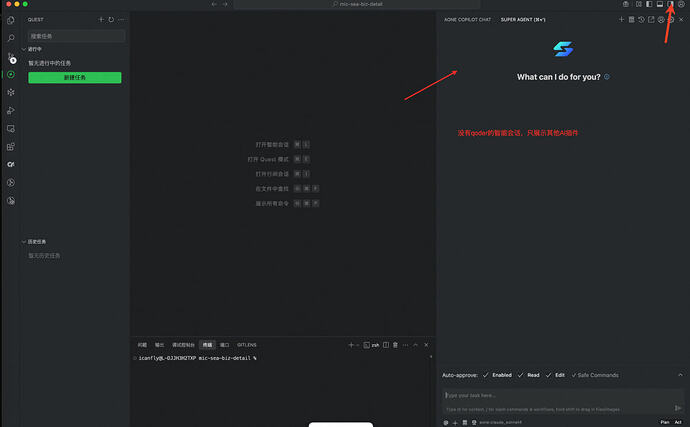Open the Extensions view in activity bar
This screenshot has height=427, width=690.
click(x=11, y=147)
